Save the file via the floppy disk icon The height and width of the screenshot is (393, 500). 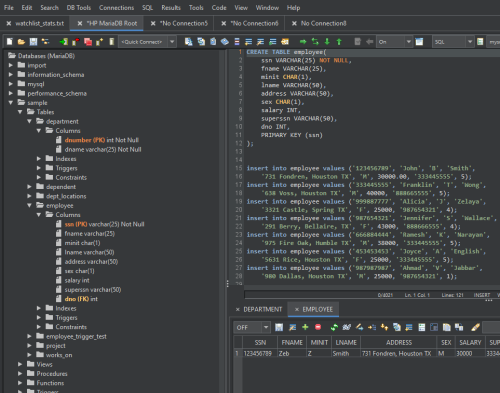coord(33,42)
